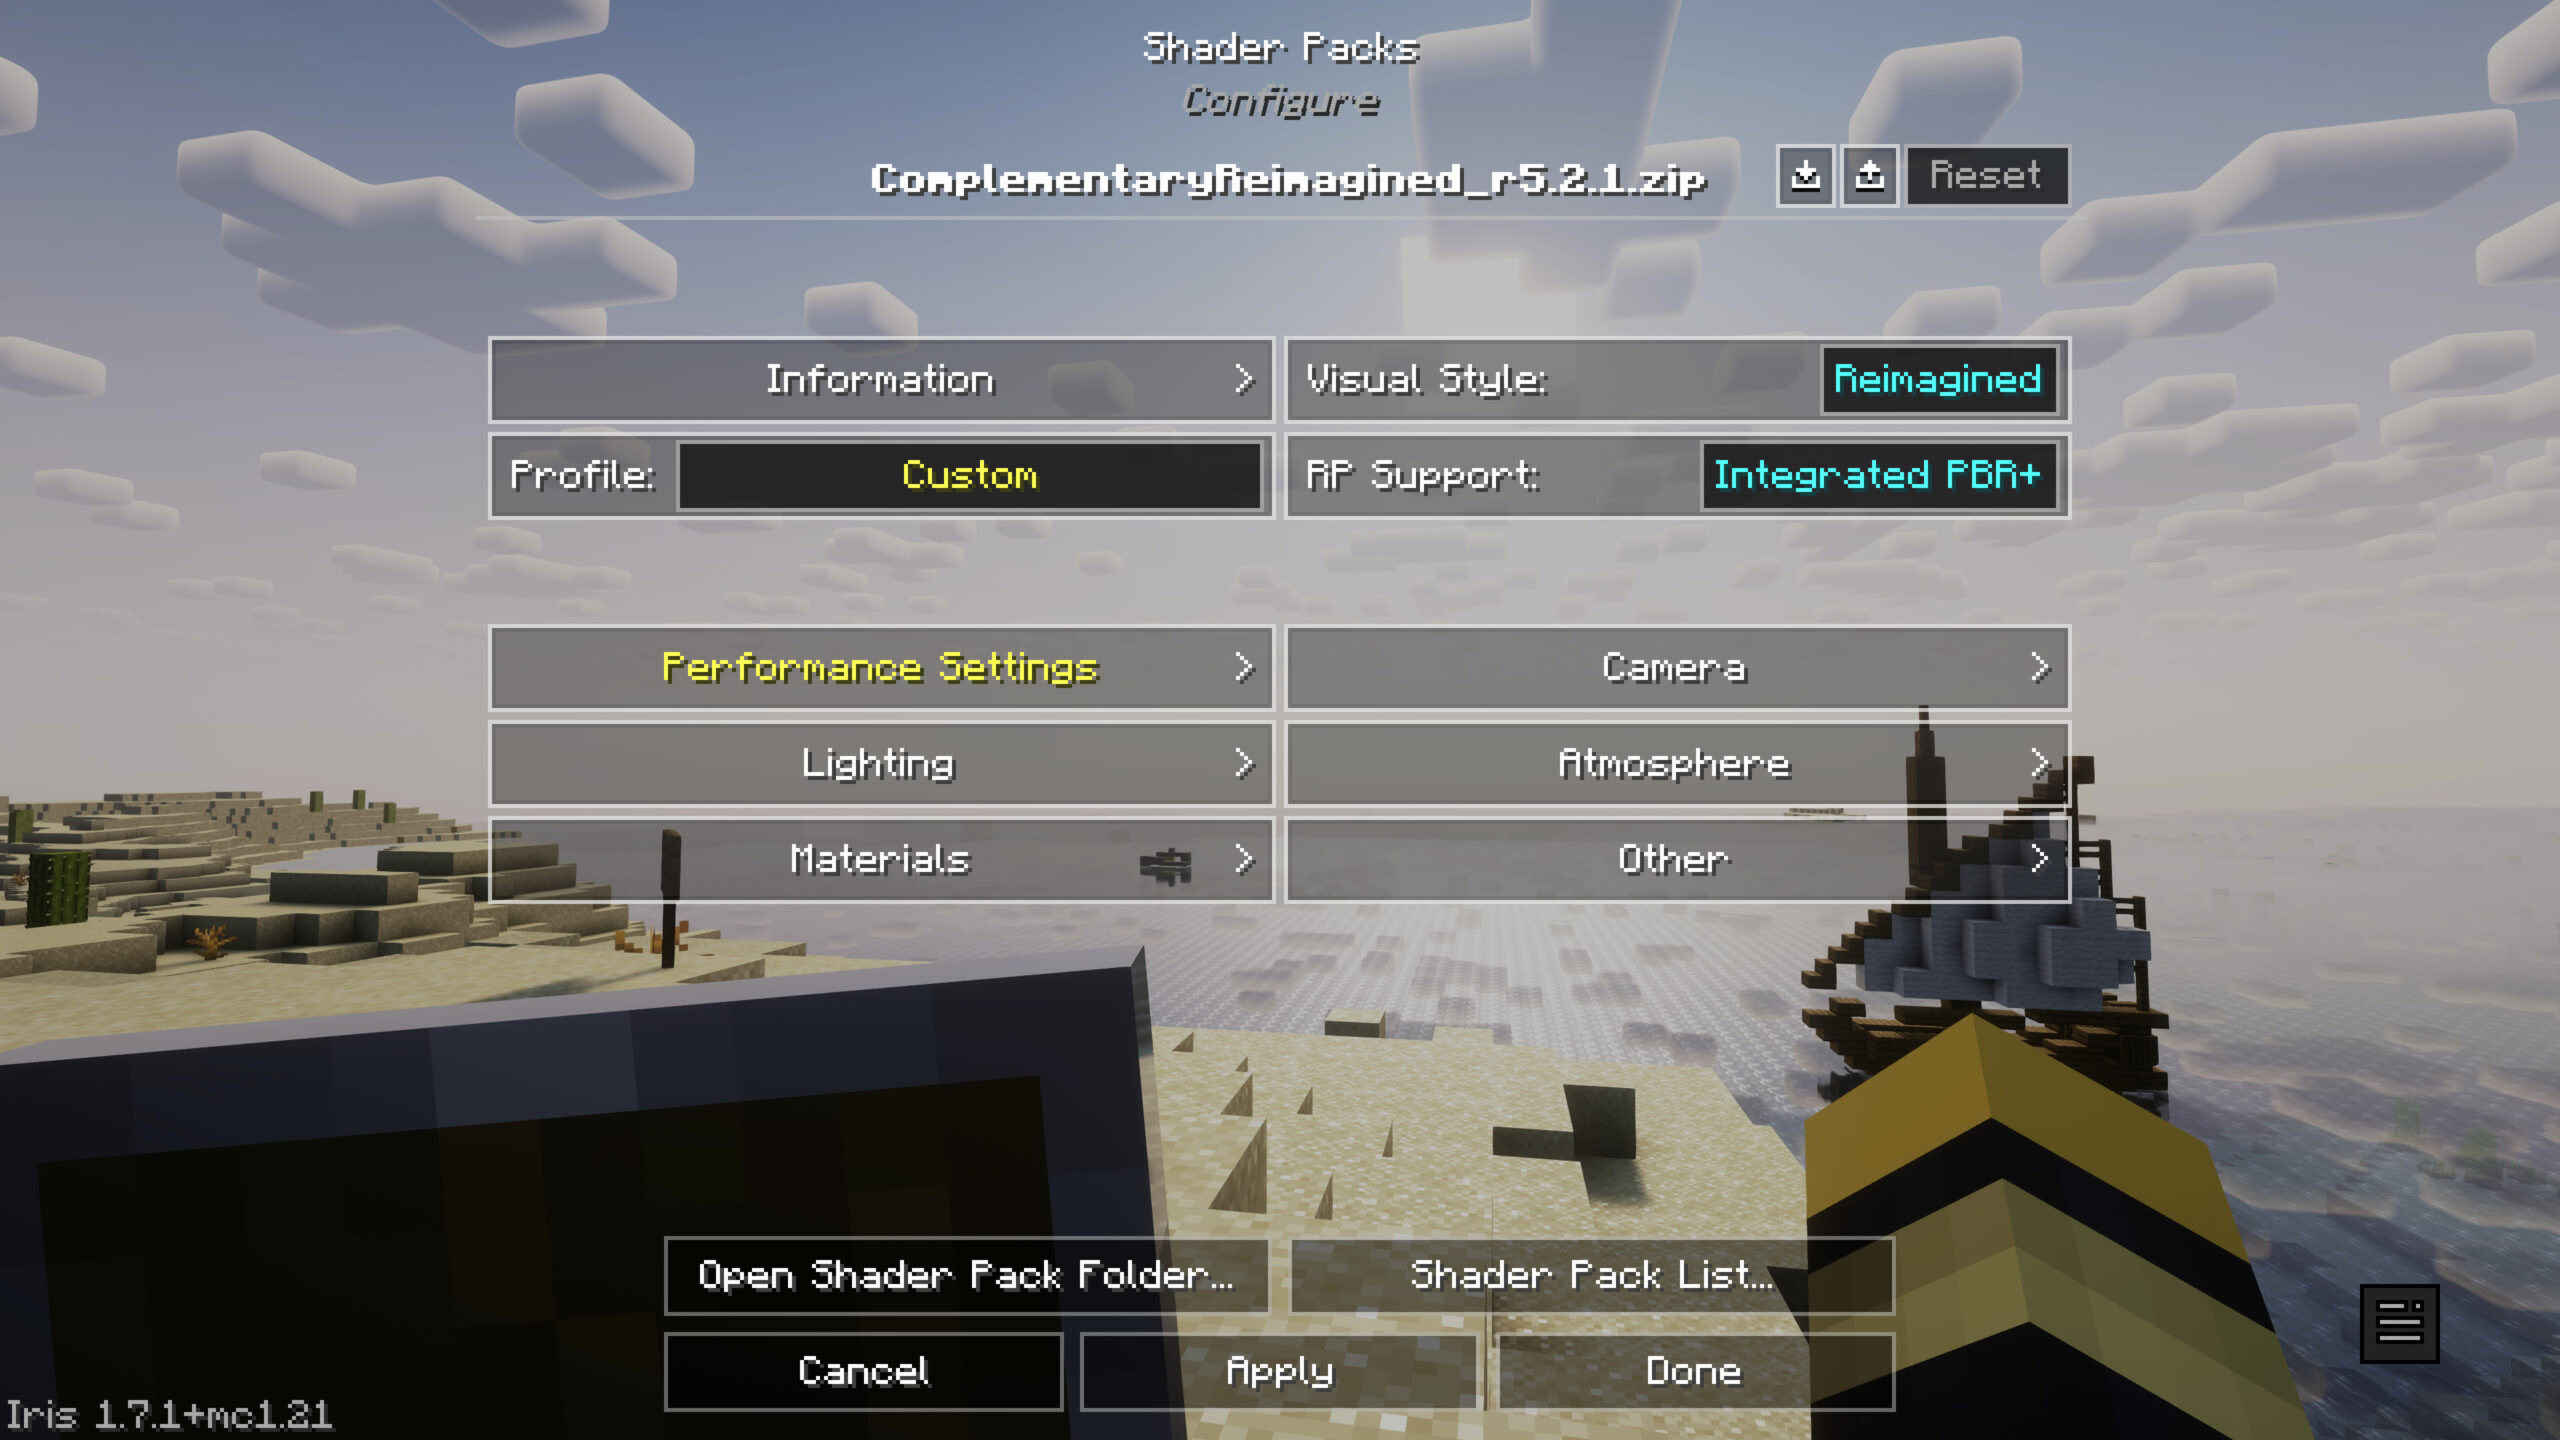Click the Other settings chevron arrow

(x=2038, y=858)
